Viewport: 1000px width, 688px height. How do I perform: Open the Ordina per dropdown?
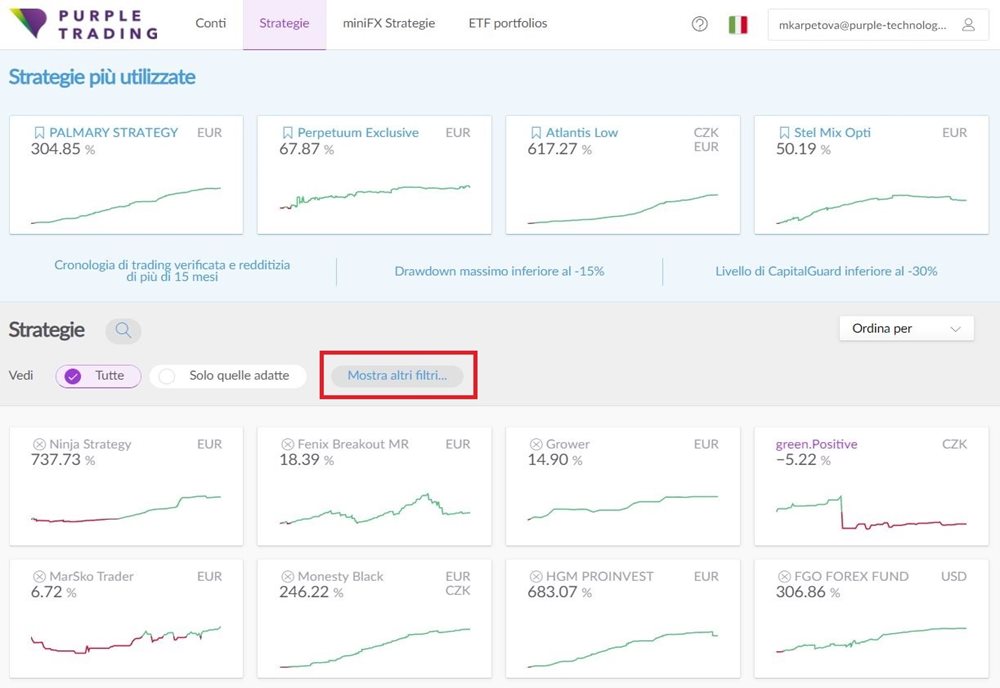click(x=906, y=328)
